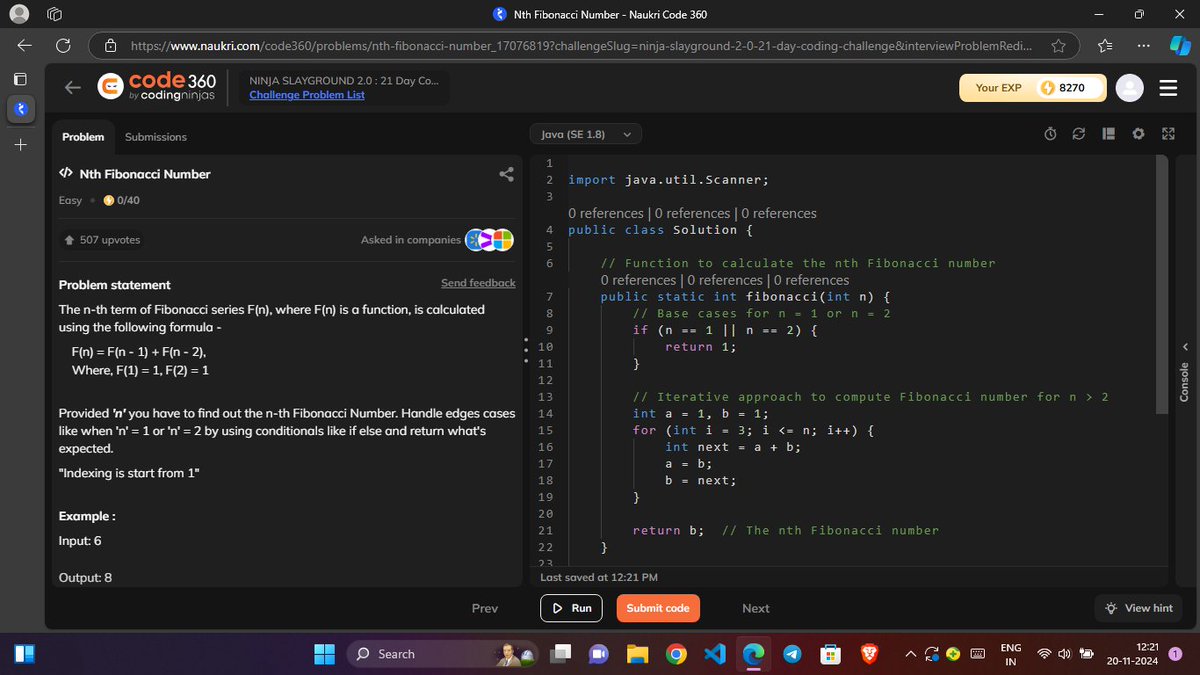Add a new tab with the plus icon
Viewport: 1200px width, 675px height.
21,145
